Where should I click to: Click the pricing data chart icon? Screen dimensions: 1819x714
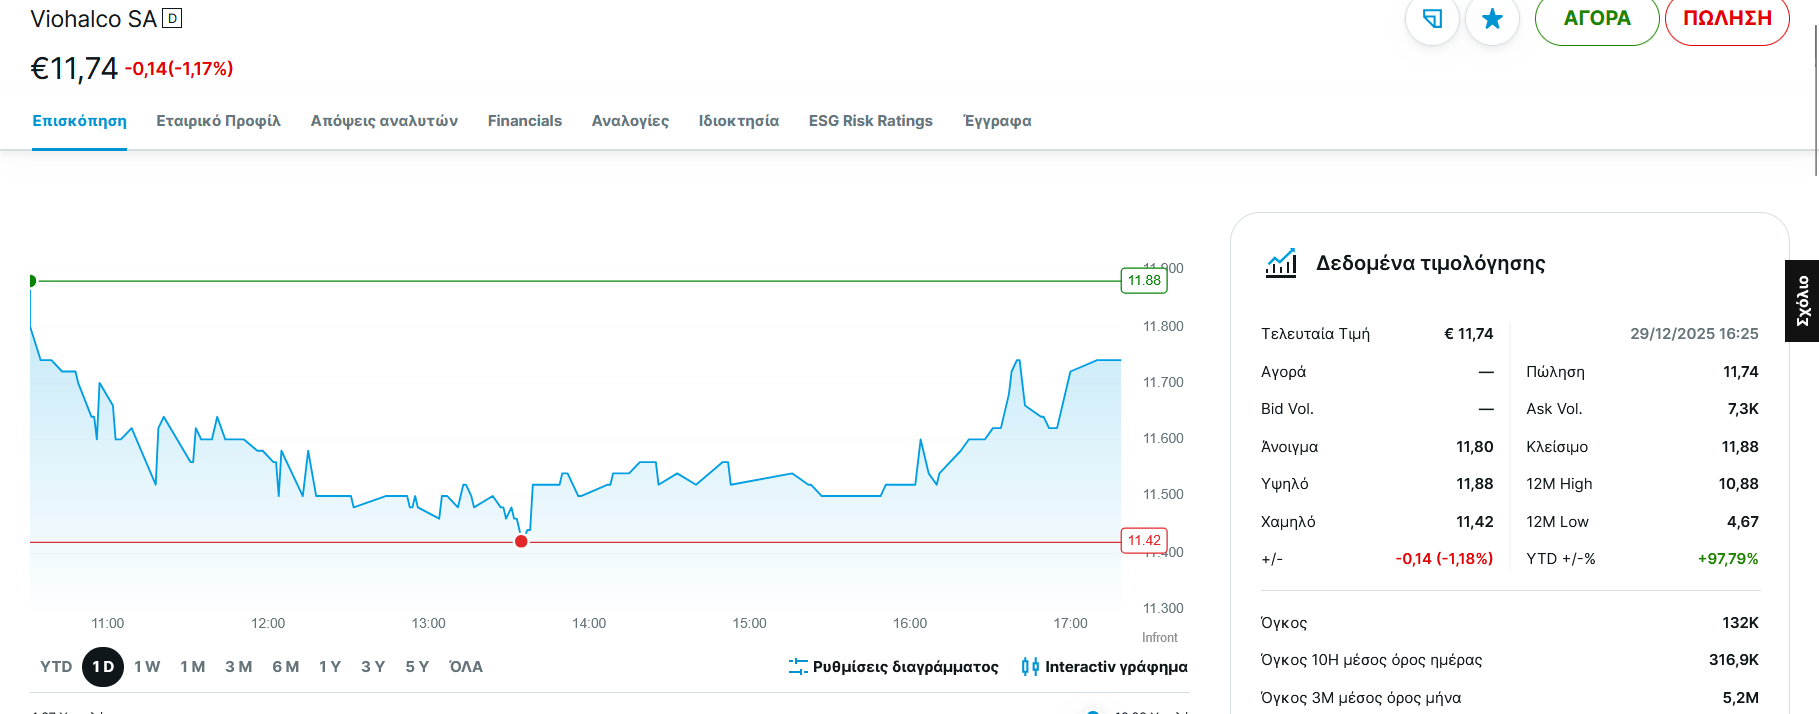click(x=1281, y=263)
